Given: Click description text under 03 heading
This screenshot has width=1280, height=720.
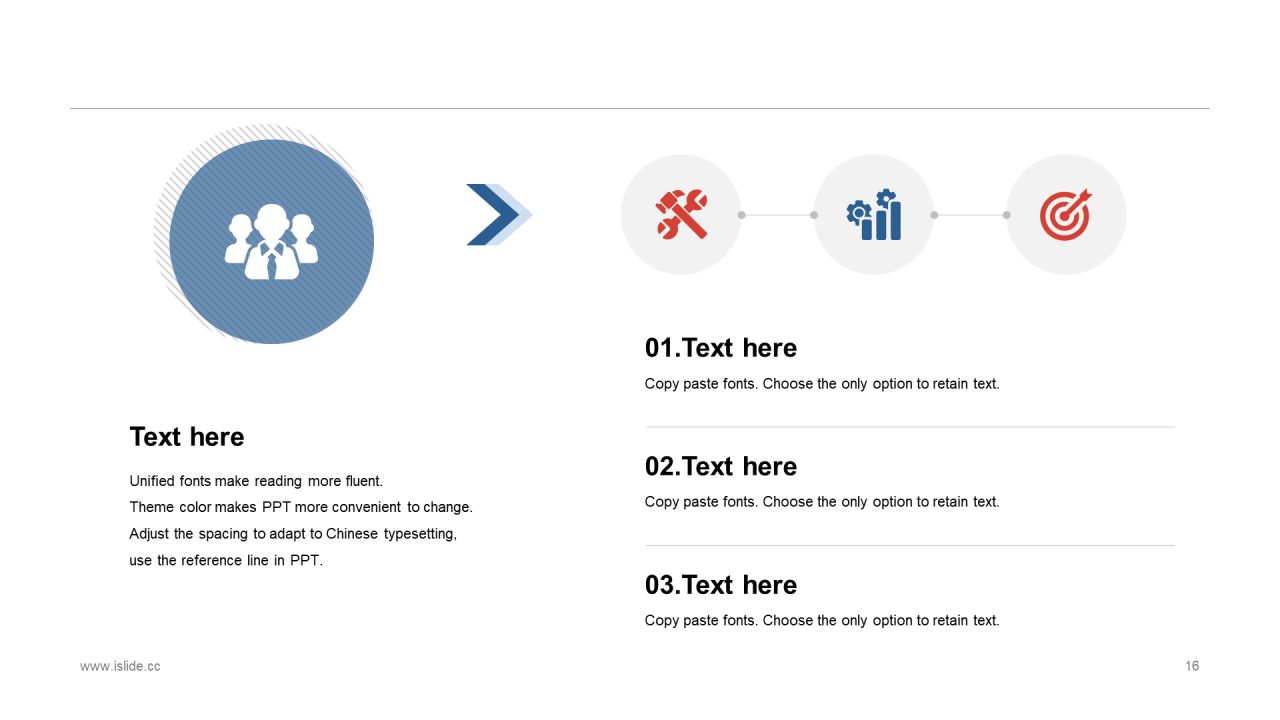Looking at the screenshot, I should coord(822,621).
